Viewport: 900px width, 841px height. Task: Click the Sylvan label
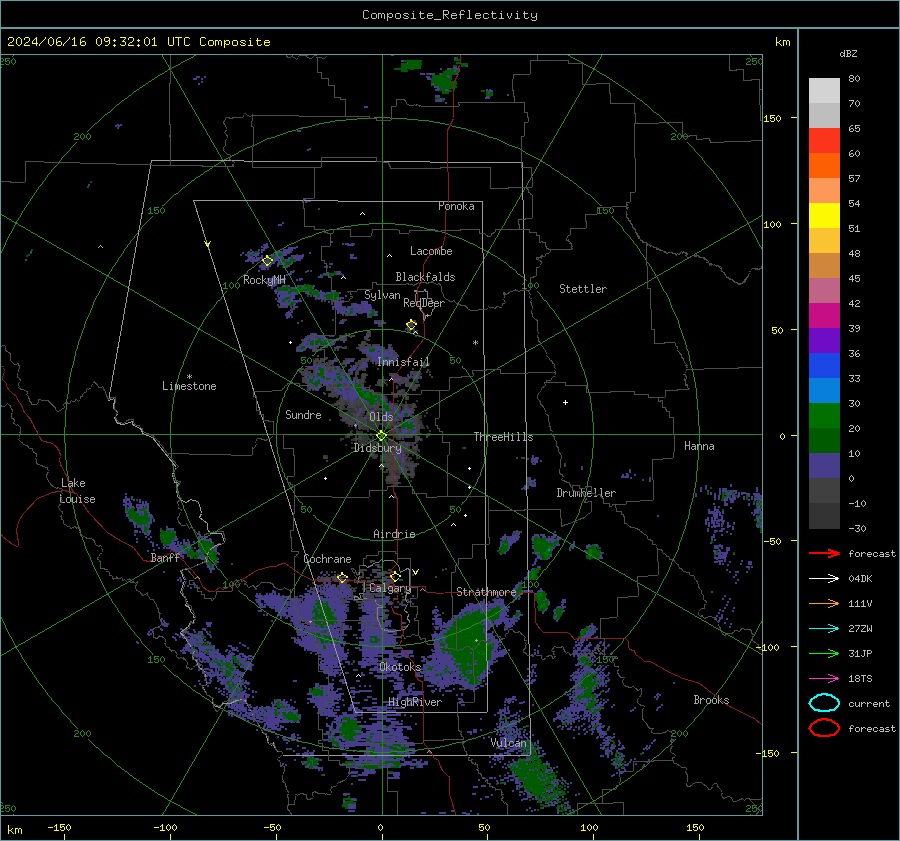tap(382, 295)
